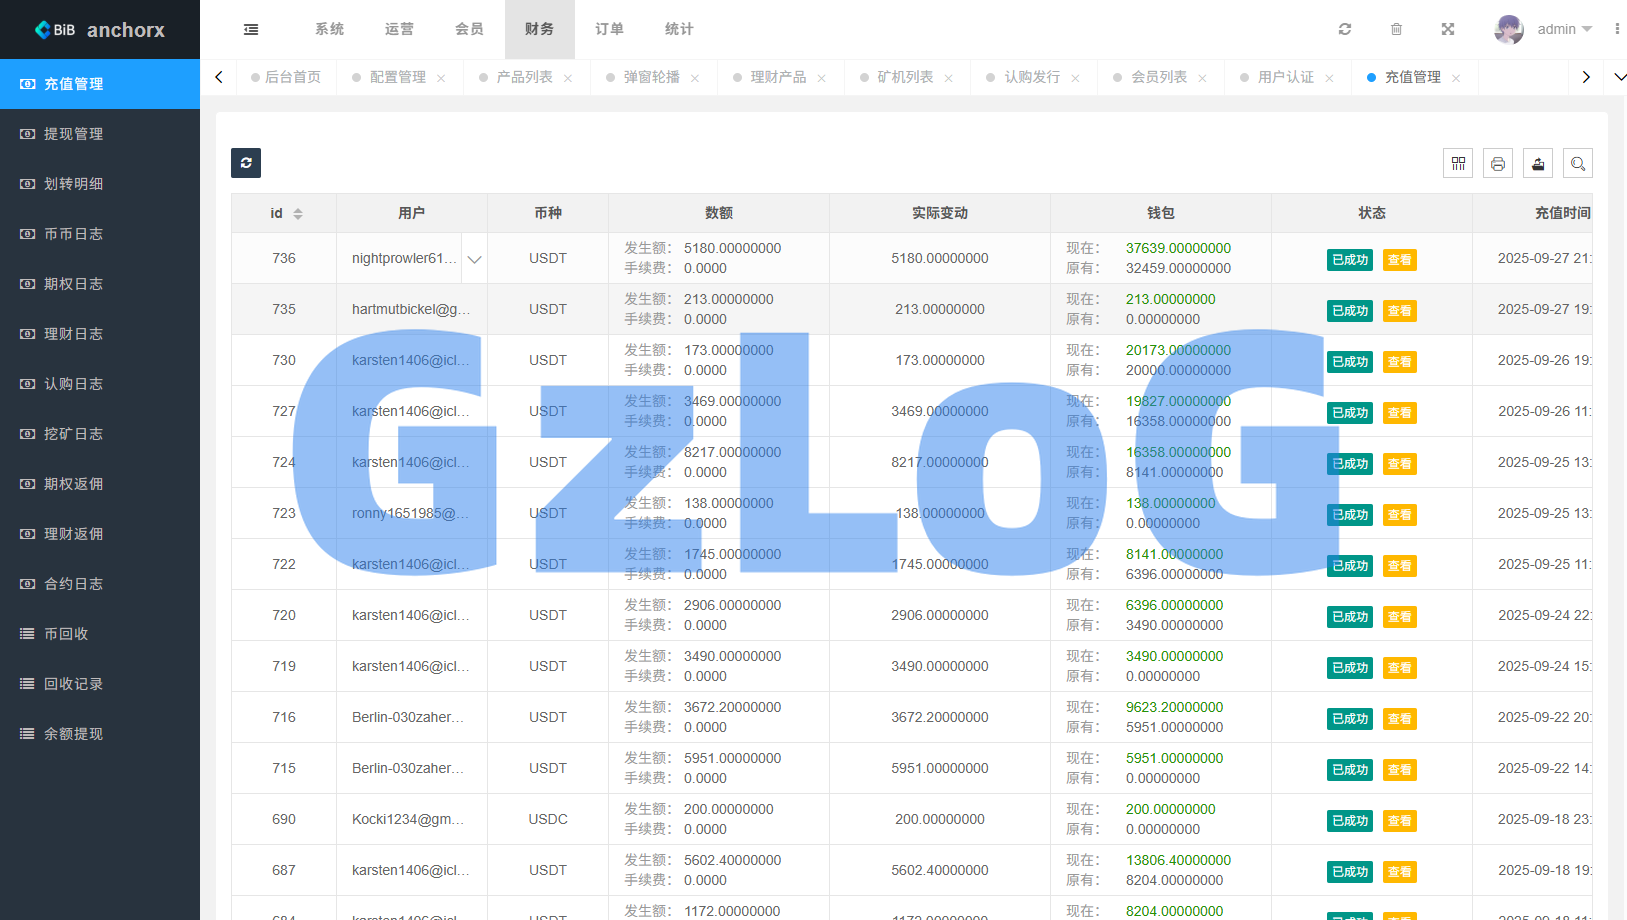1627x920 pixels.
Task: Open the column filter grid icon
Action: pyautogui.click(x=1458, y=163)
